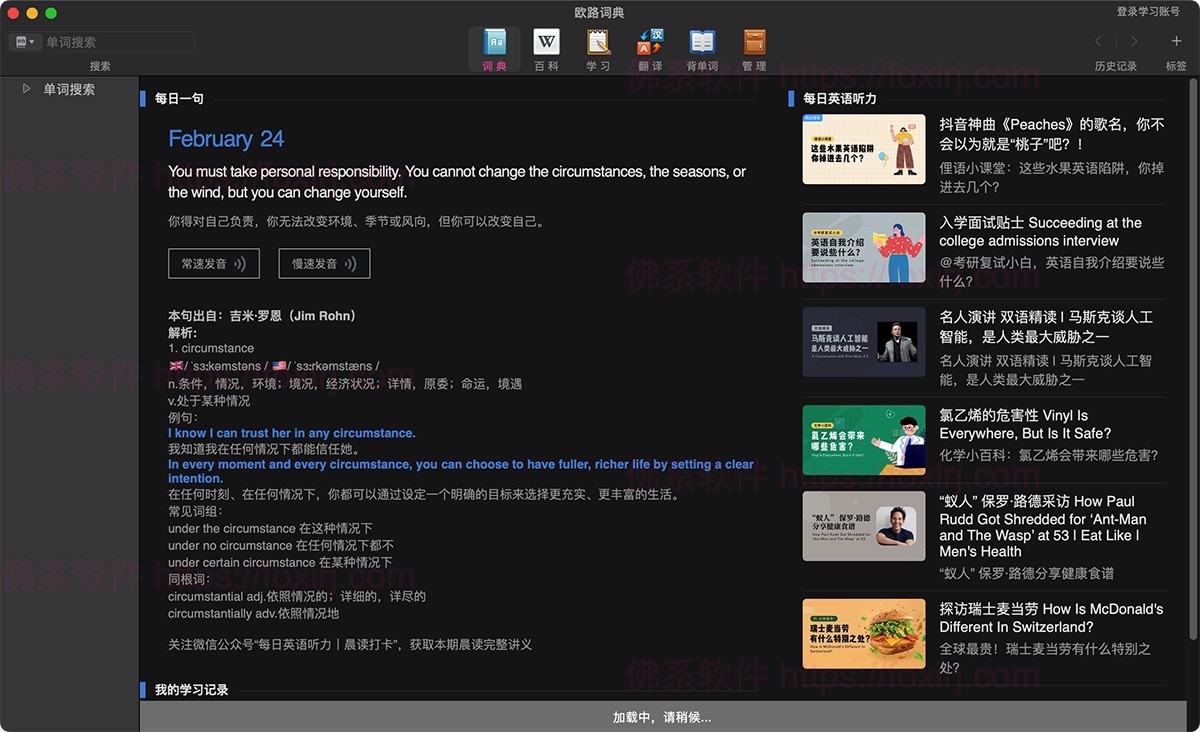Open the Vinyl Is Everywhere article title
This screenshot has width=1200, height=732.
1012,424
